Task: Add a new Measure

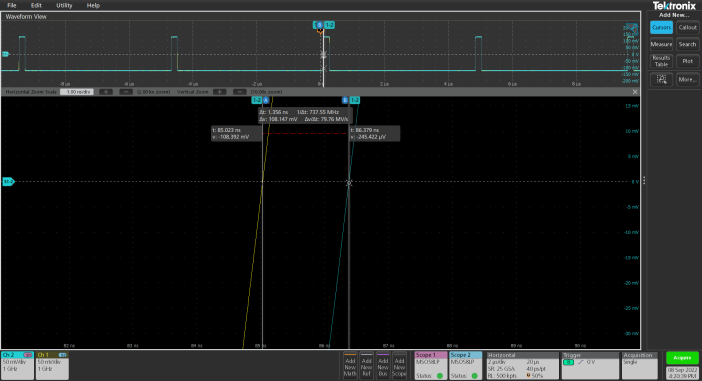Action: coord(661,44)
